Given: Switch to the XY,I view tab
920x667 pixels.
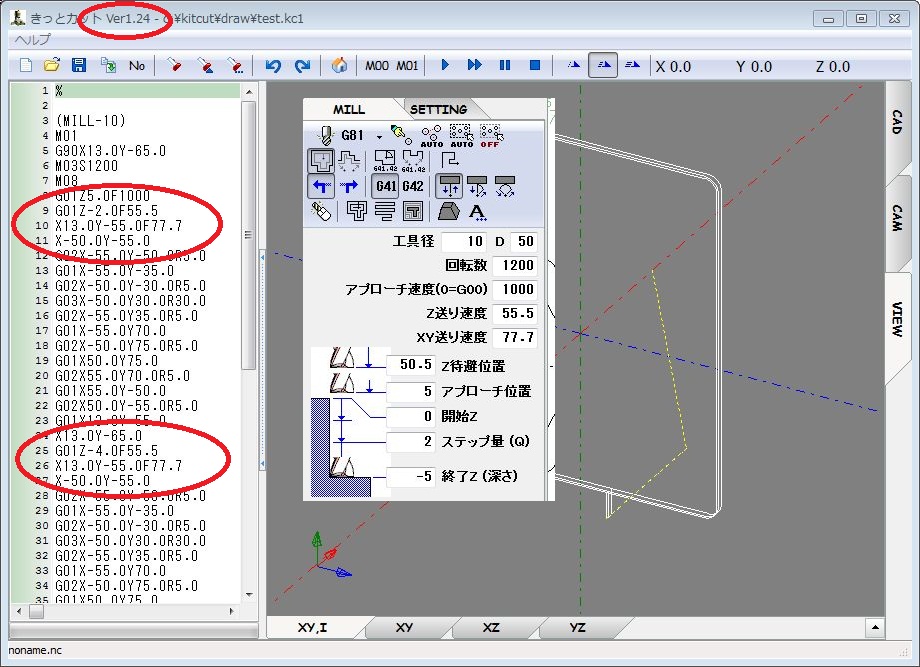Looking at the screenshot, I should (x=313, y=628).
